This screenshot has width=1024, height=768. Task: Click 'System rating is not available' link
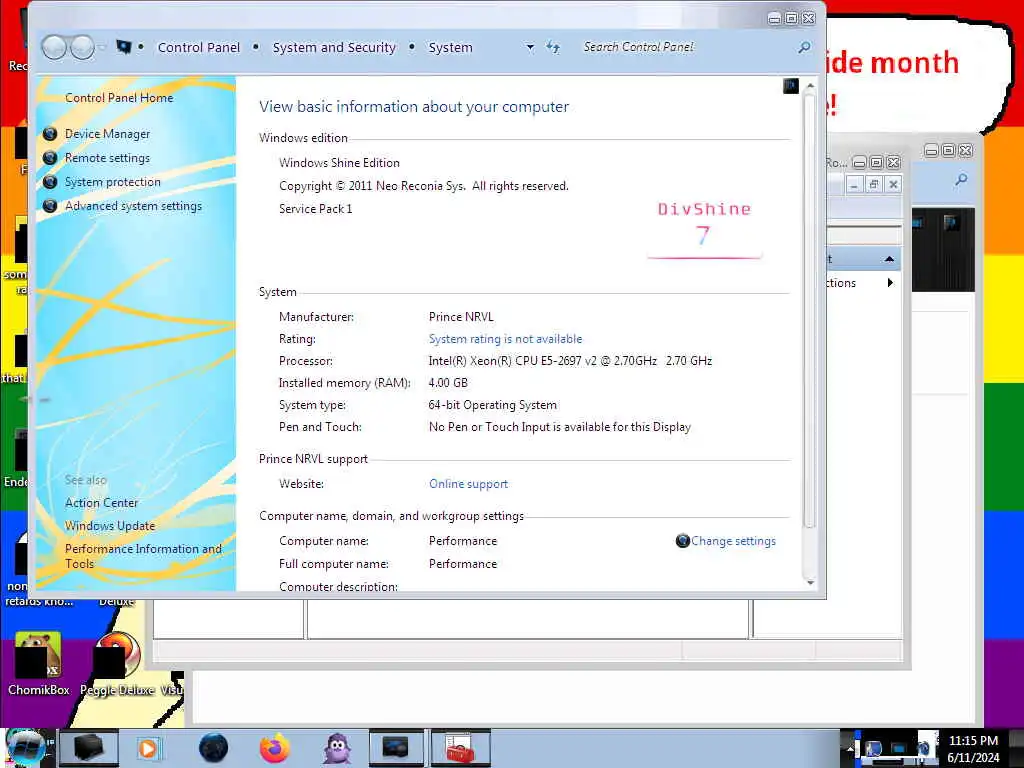[x=505, y=339]
